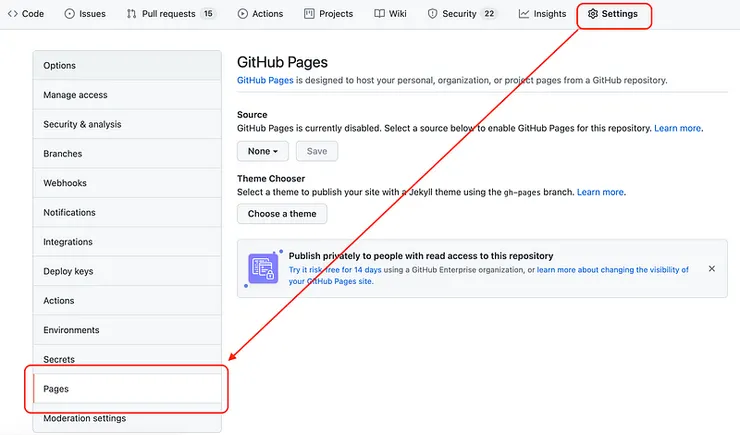Select Secrets in the sidebar
Viewport: 740px width, 435px height.
127,359
